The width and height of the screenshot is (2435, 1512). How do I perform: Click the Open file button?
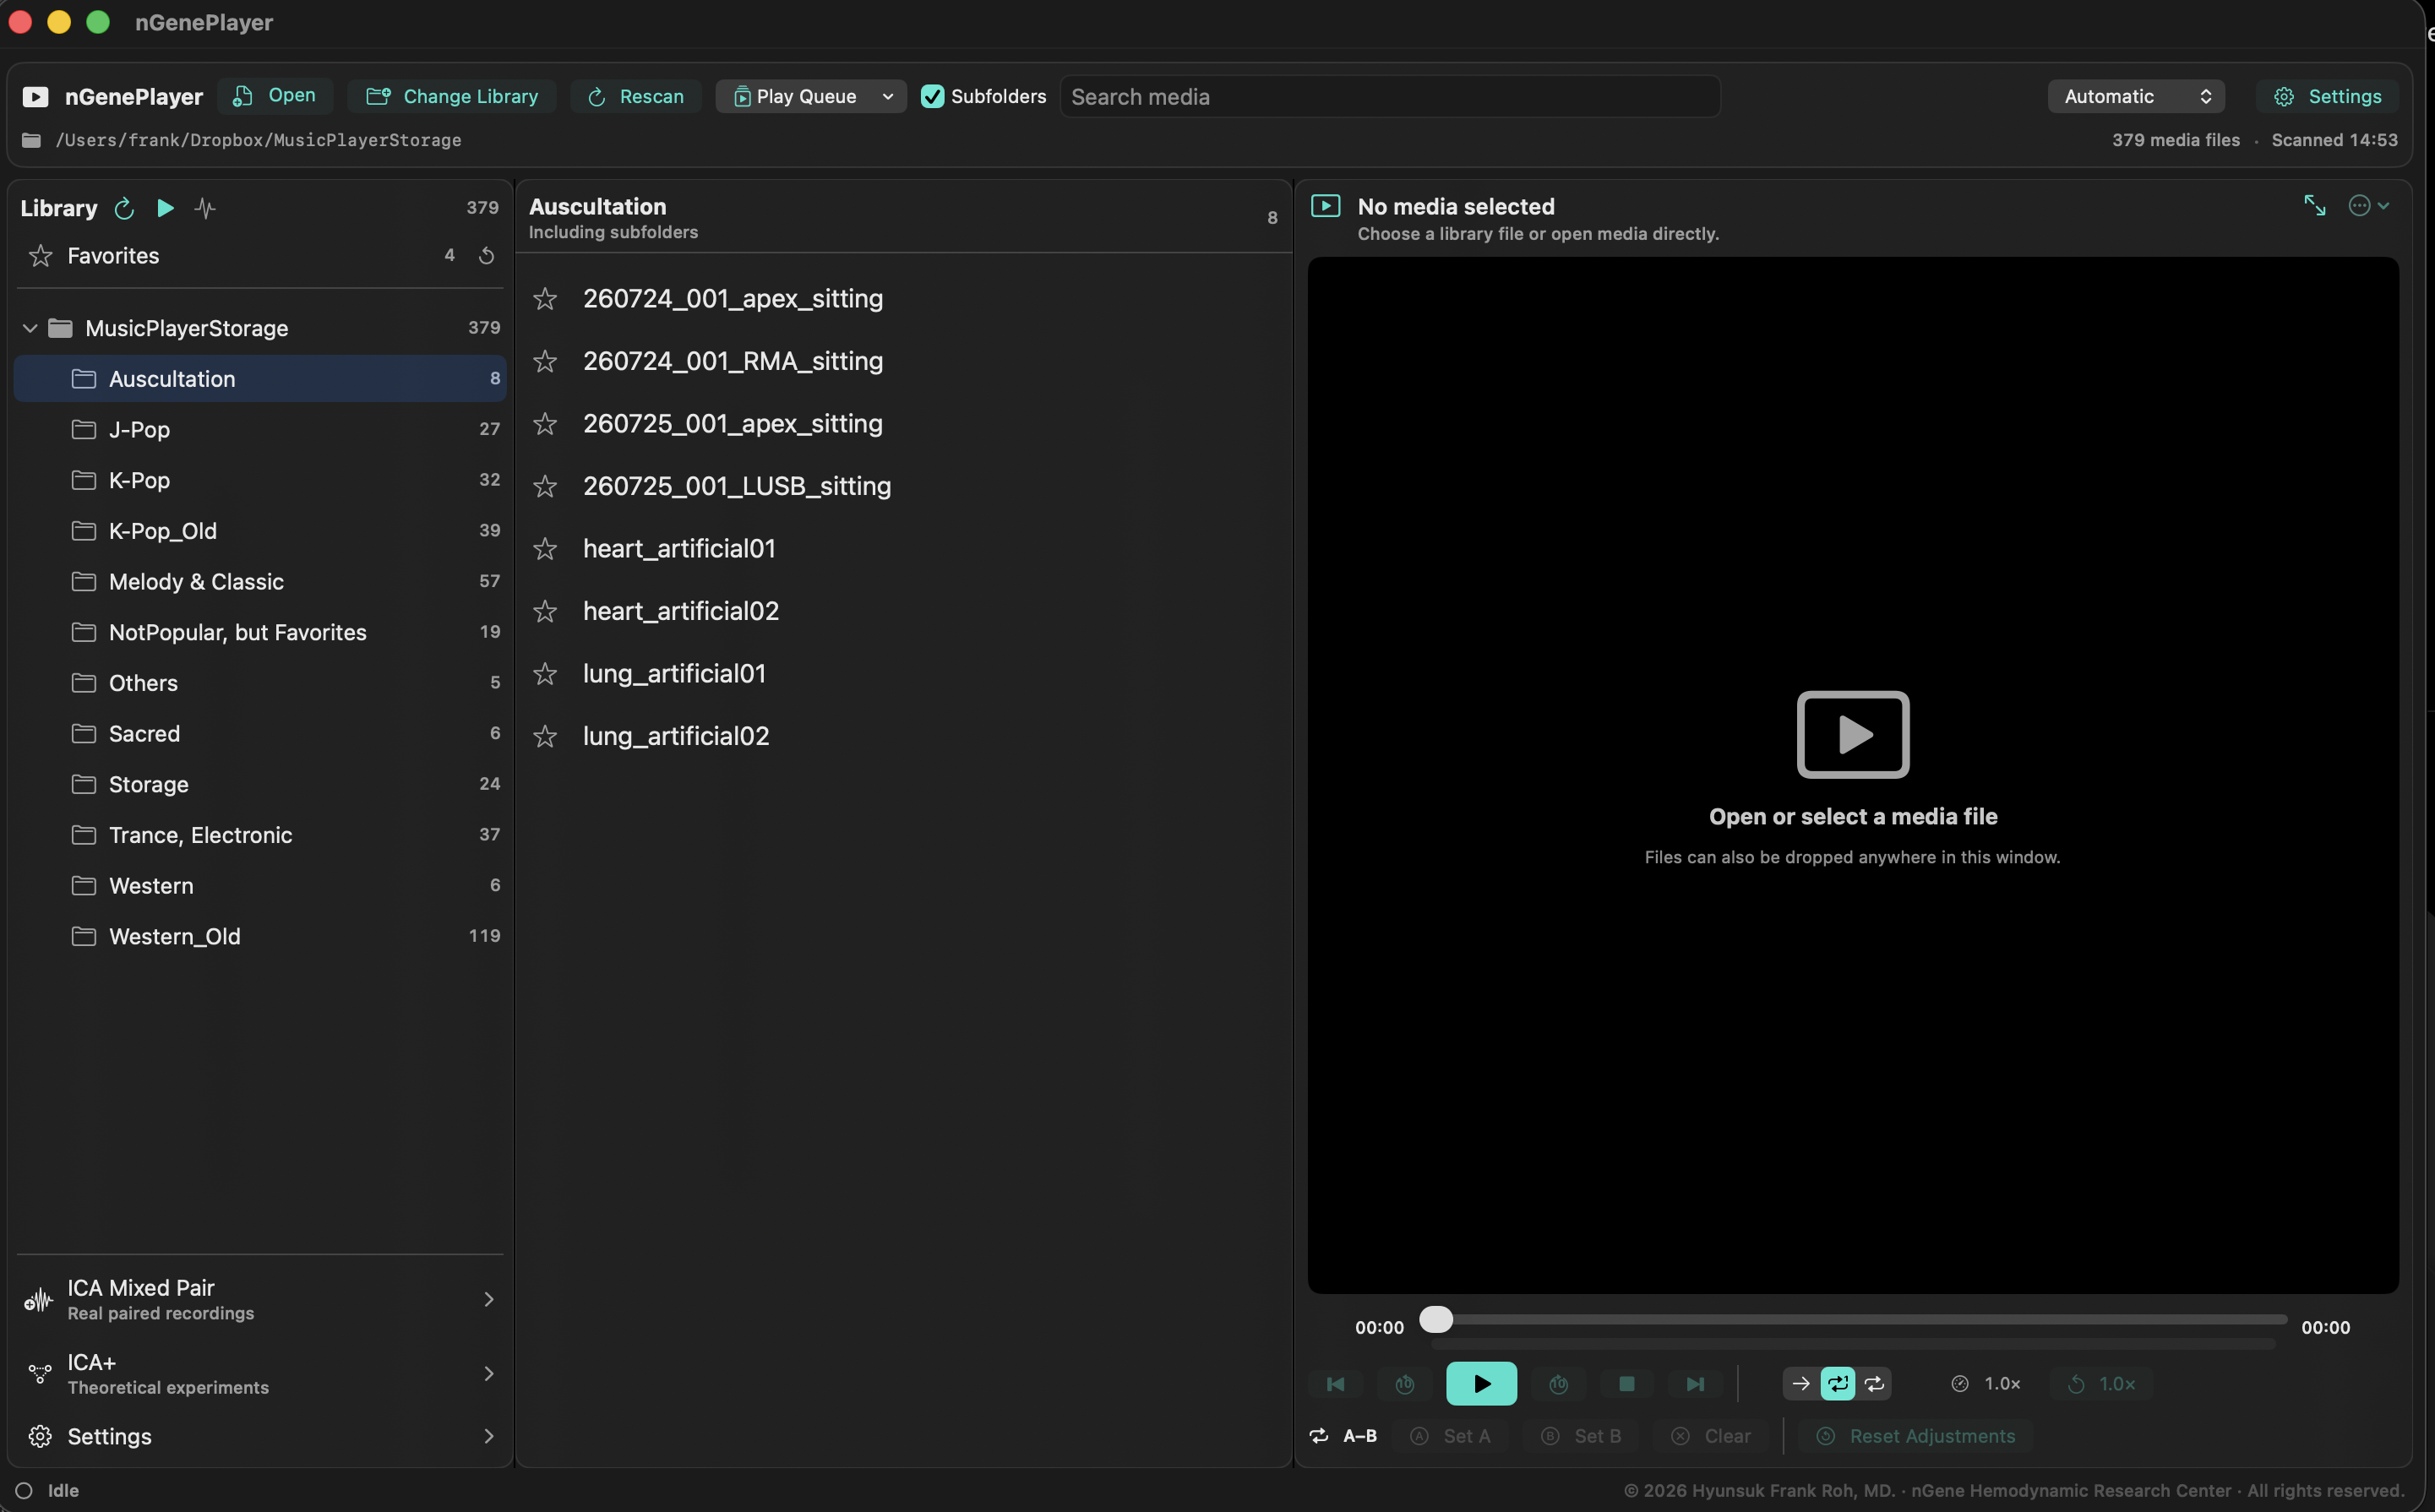274,96
